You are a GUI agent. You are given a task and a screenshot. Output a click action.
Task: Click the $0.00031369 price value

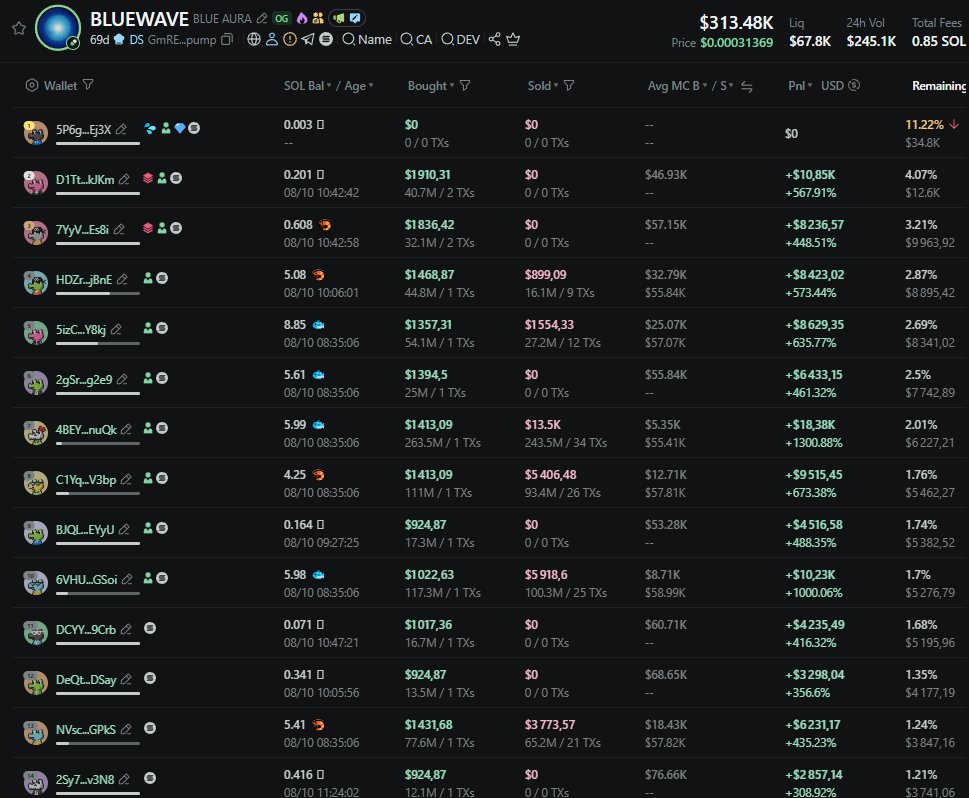tap(736, 43)
